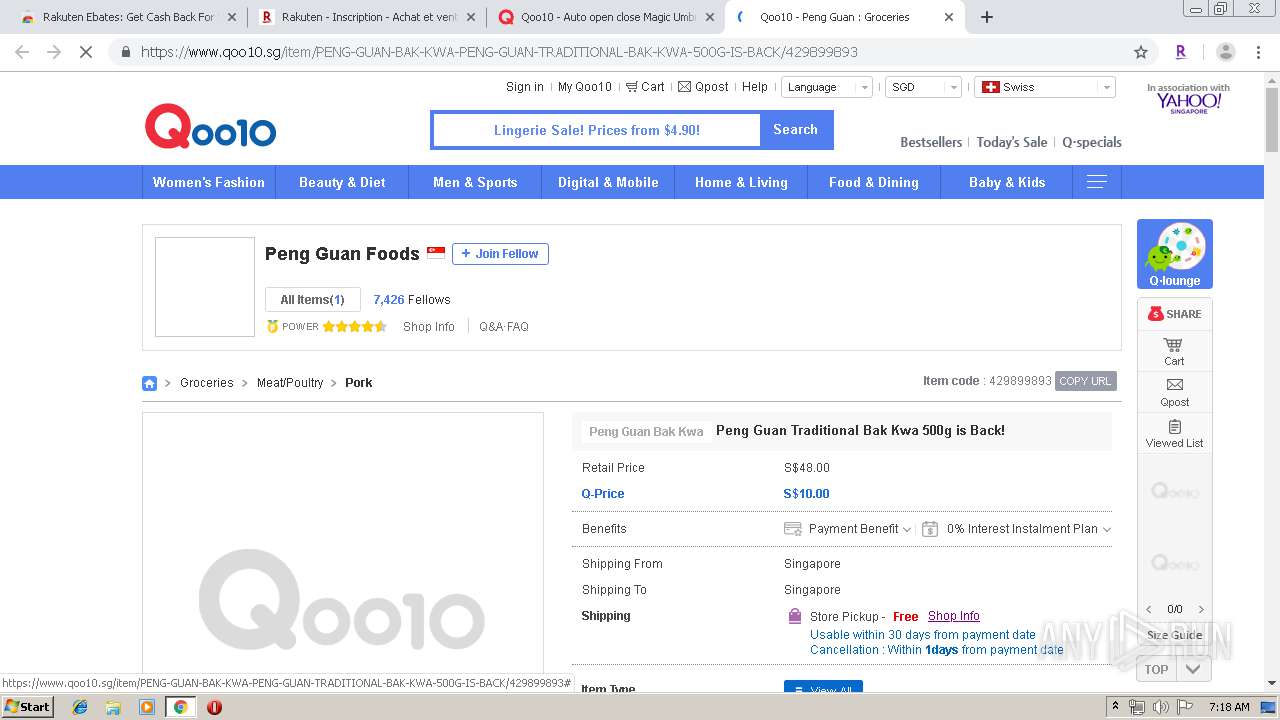The image size is (1280, 720).
Task: Stop loading the page
Action: (86, 52)
